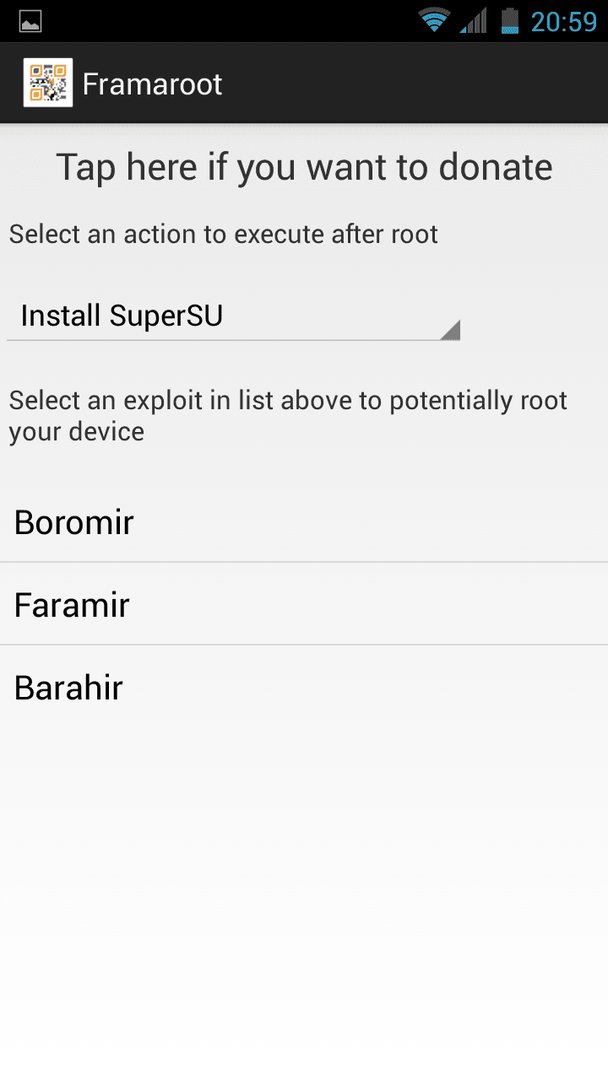Tap here if you want to donate
This screenshot has width=608, height=1080.
[x=304, y=167]
